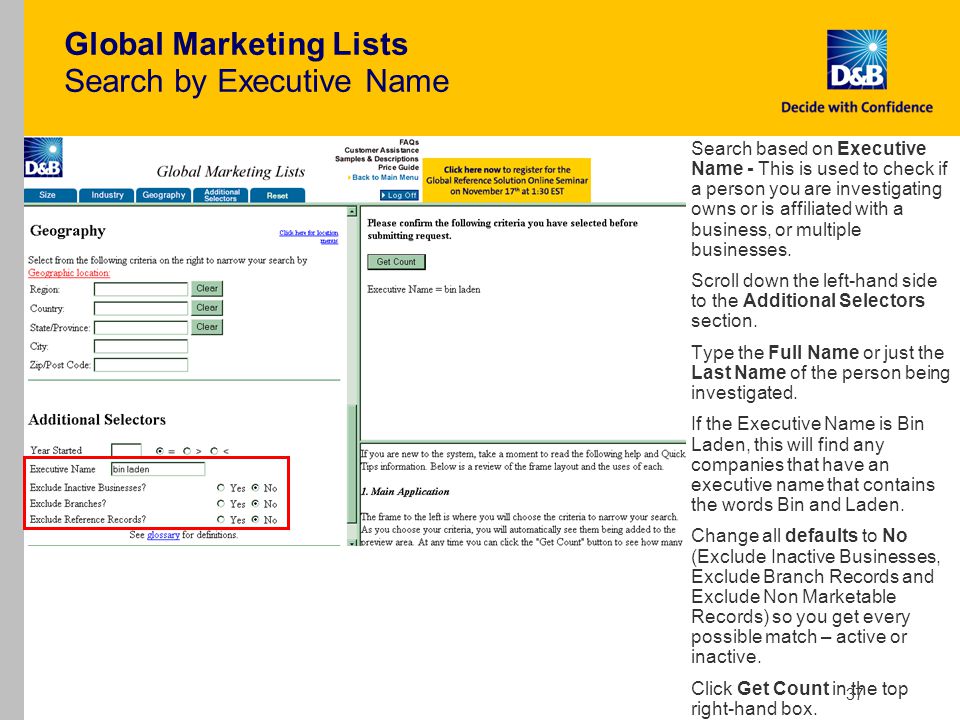Focus the Zip/Post Code field
Screen dimensions: 960x720
click(141, 365)
